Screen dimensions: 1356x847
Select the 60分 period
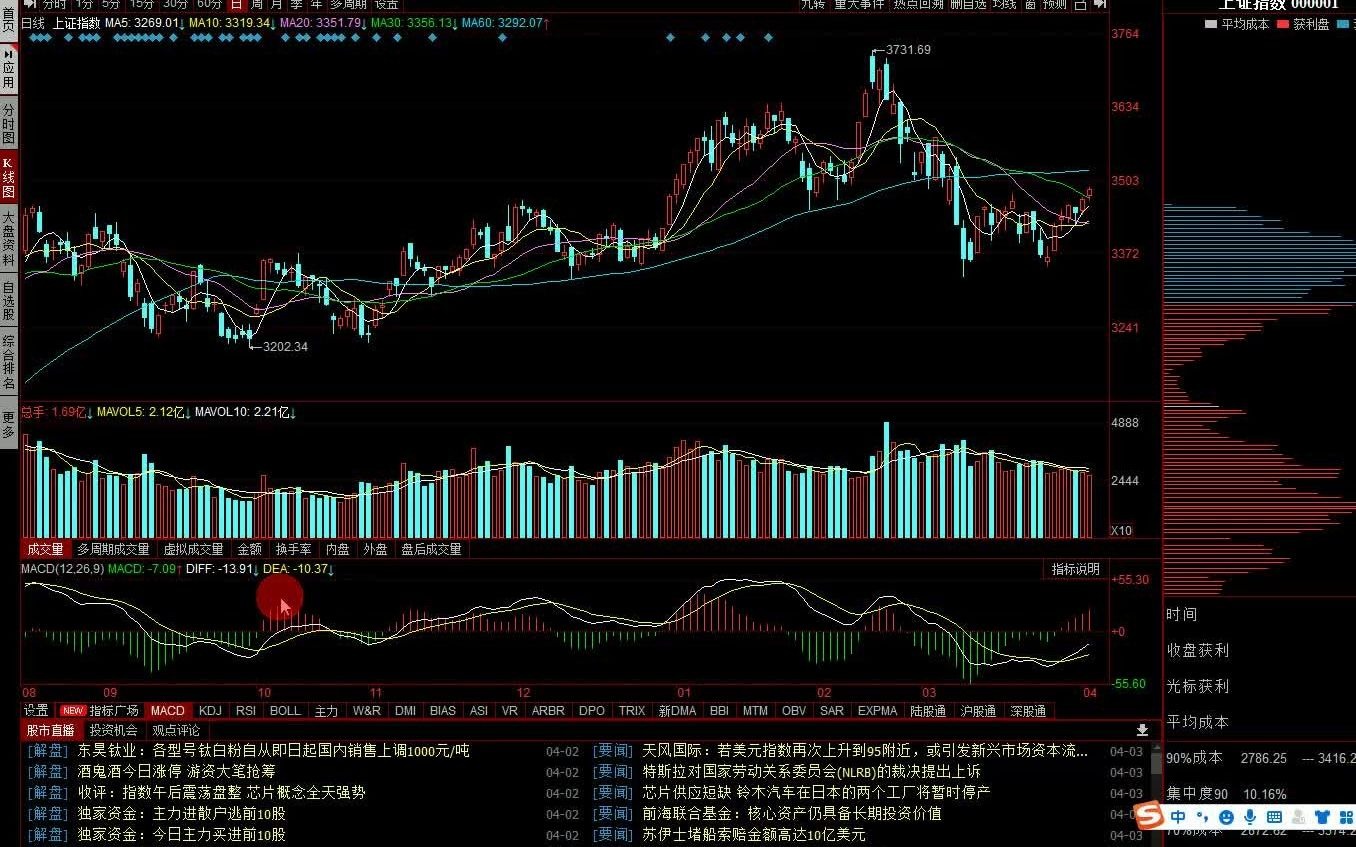tap(210, 4)
